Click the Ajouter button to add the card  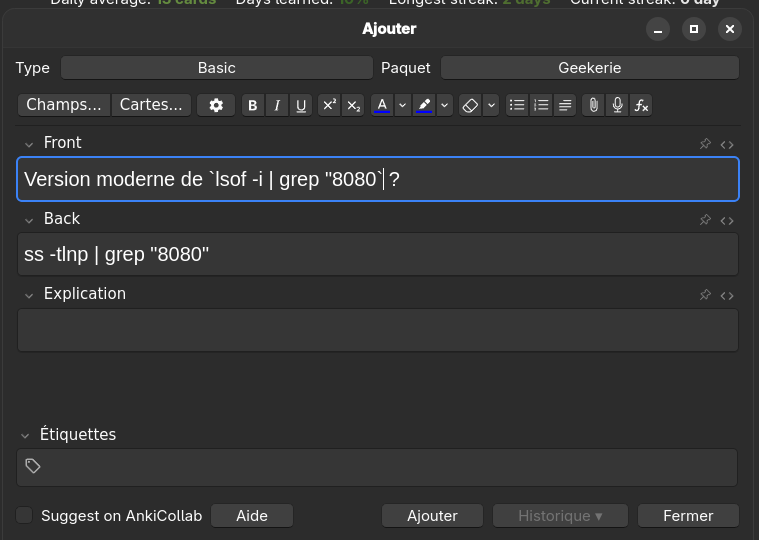(432, 515)
